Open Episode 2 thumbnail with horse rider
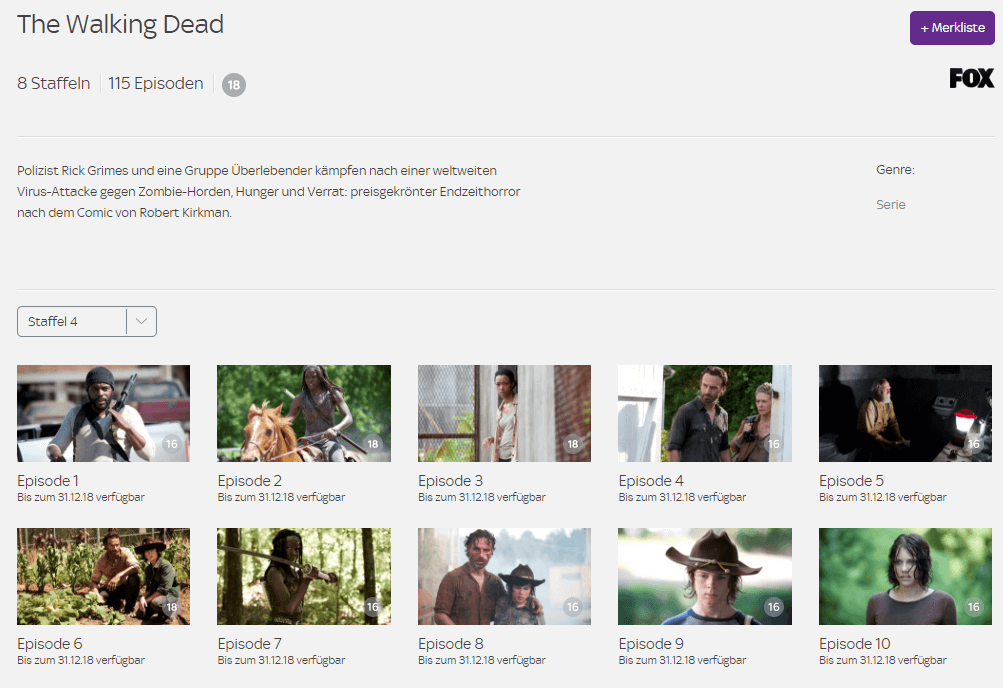Viewport: 1003px width, 688px height. [x=304, y=413]
